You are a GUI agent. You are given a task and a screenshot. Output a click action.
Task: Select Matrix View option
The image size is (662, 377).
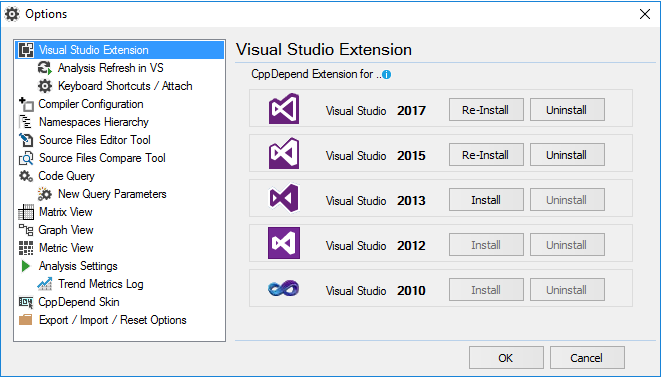pos(65,212)
